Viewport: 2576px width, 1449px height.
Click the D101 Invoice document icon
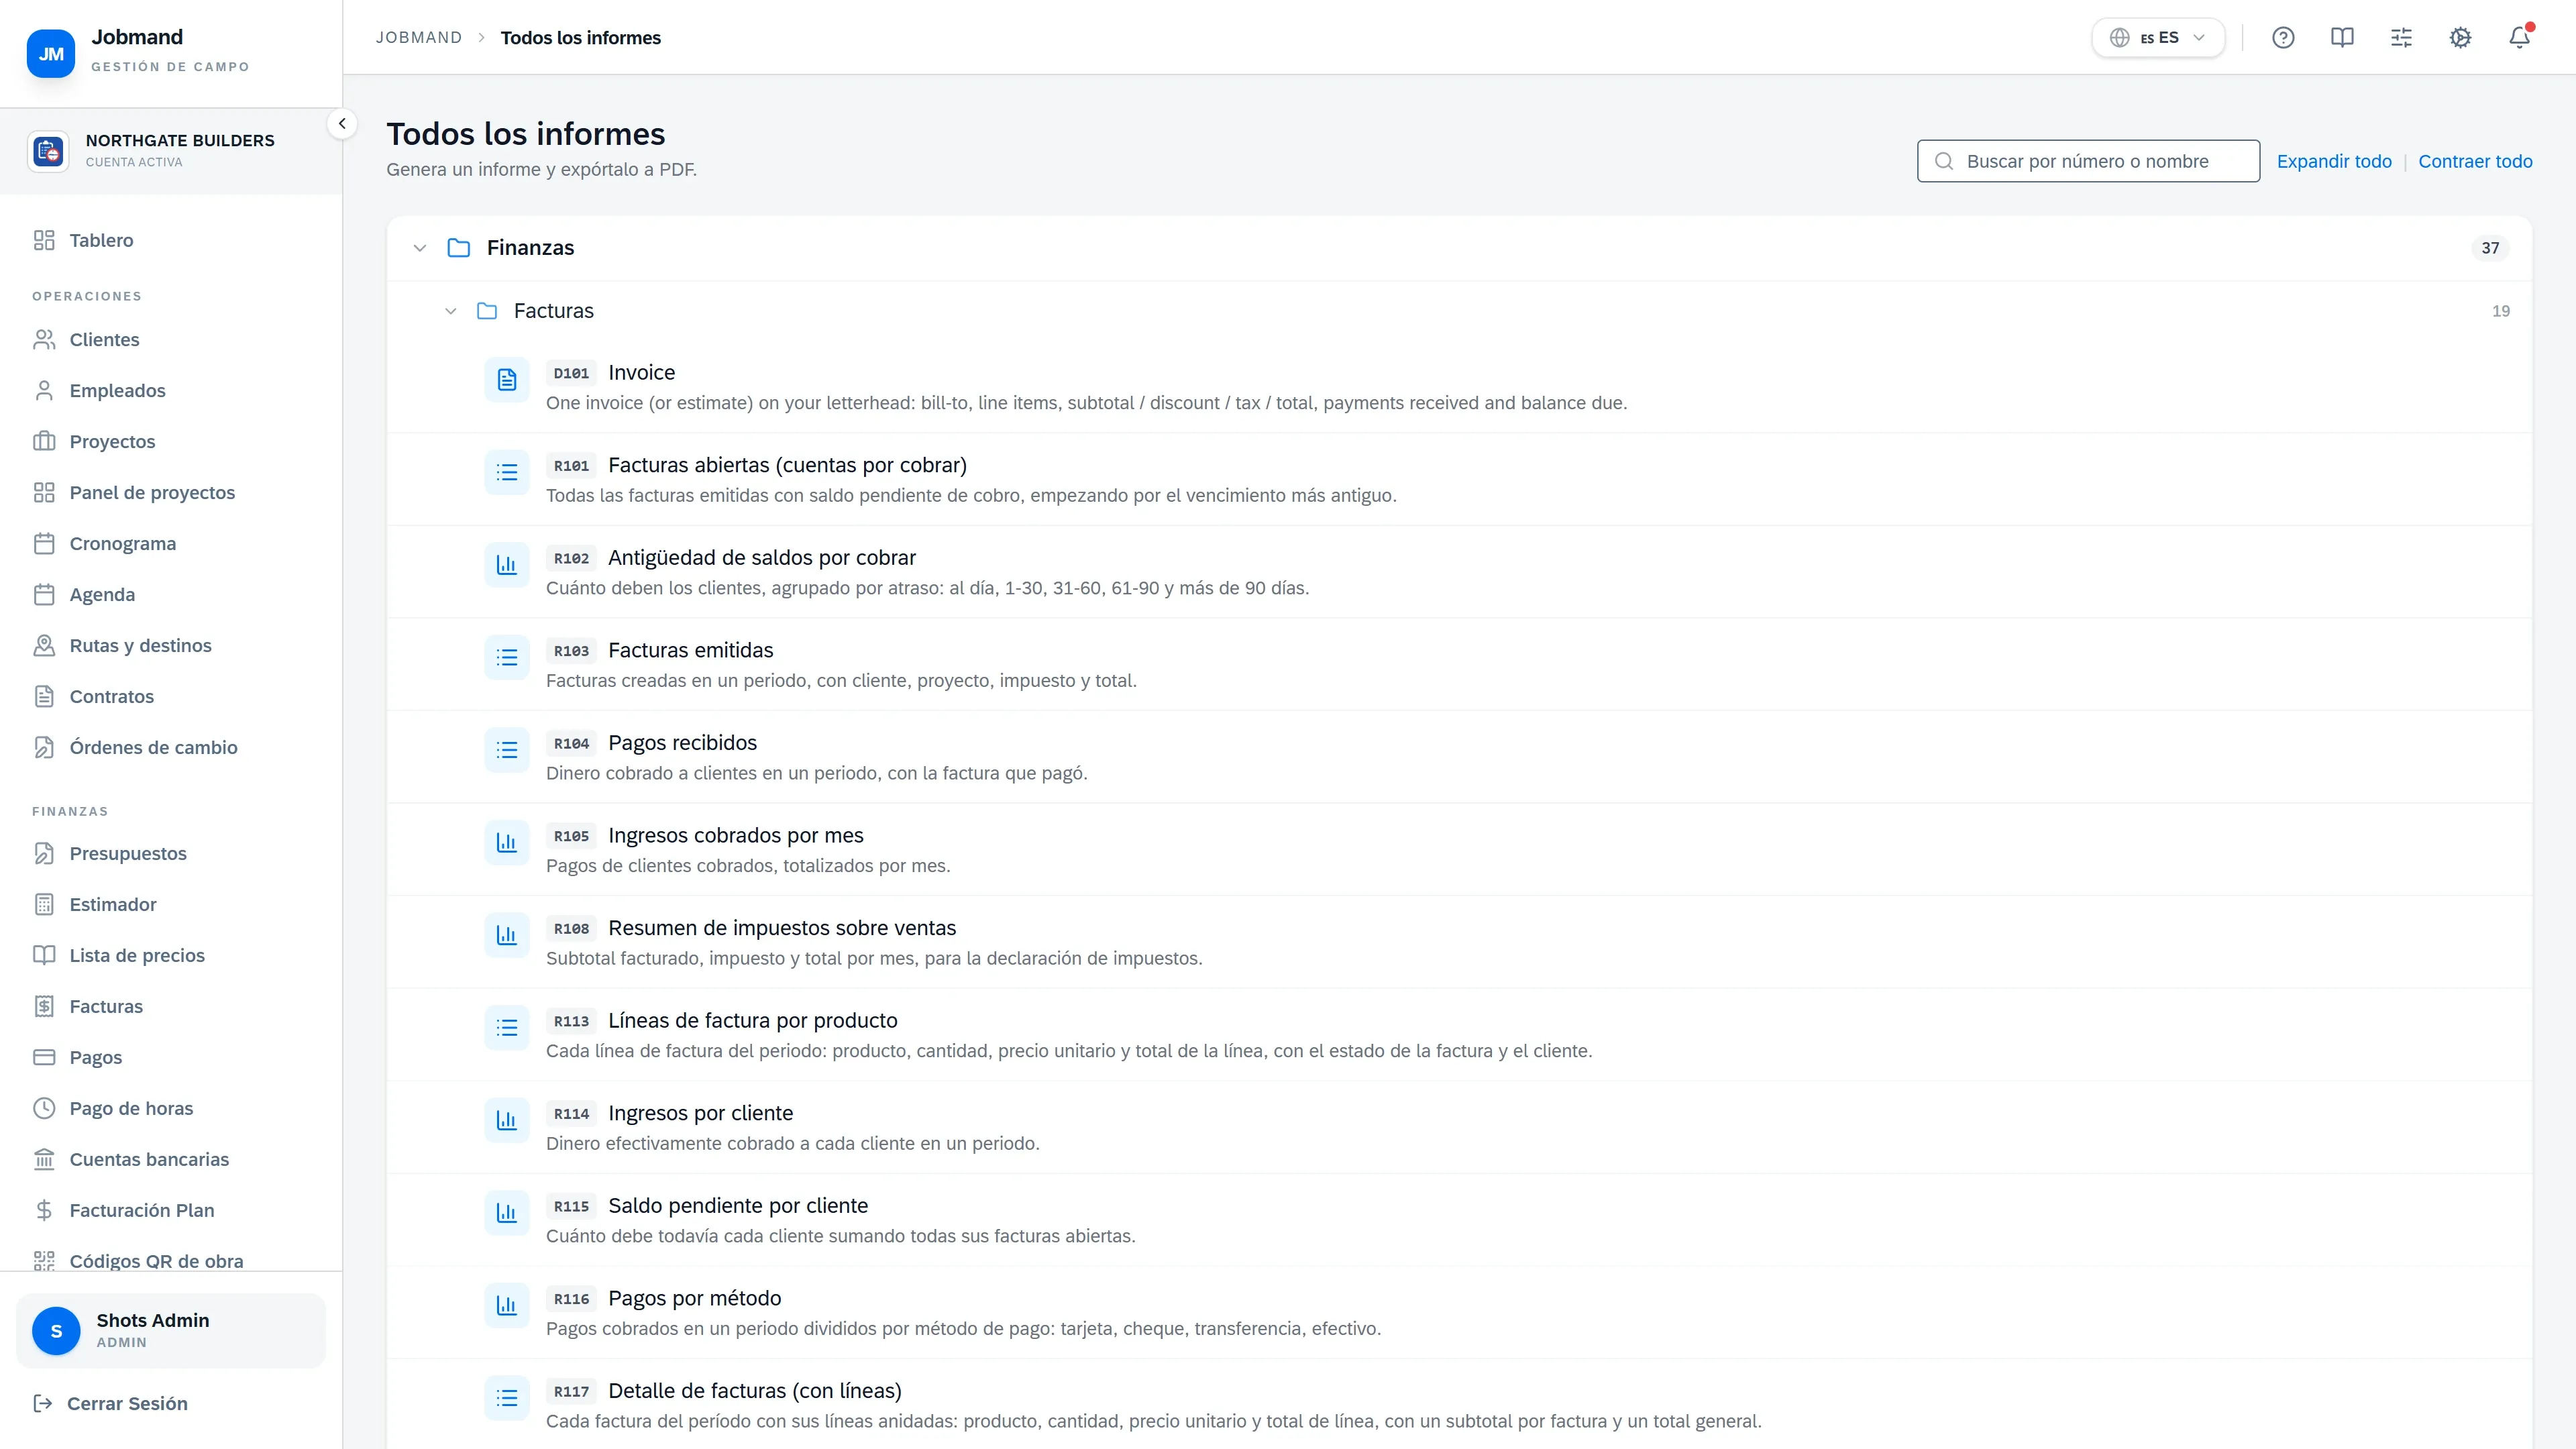pos(507,380)
